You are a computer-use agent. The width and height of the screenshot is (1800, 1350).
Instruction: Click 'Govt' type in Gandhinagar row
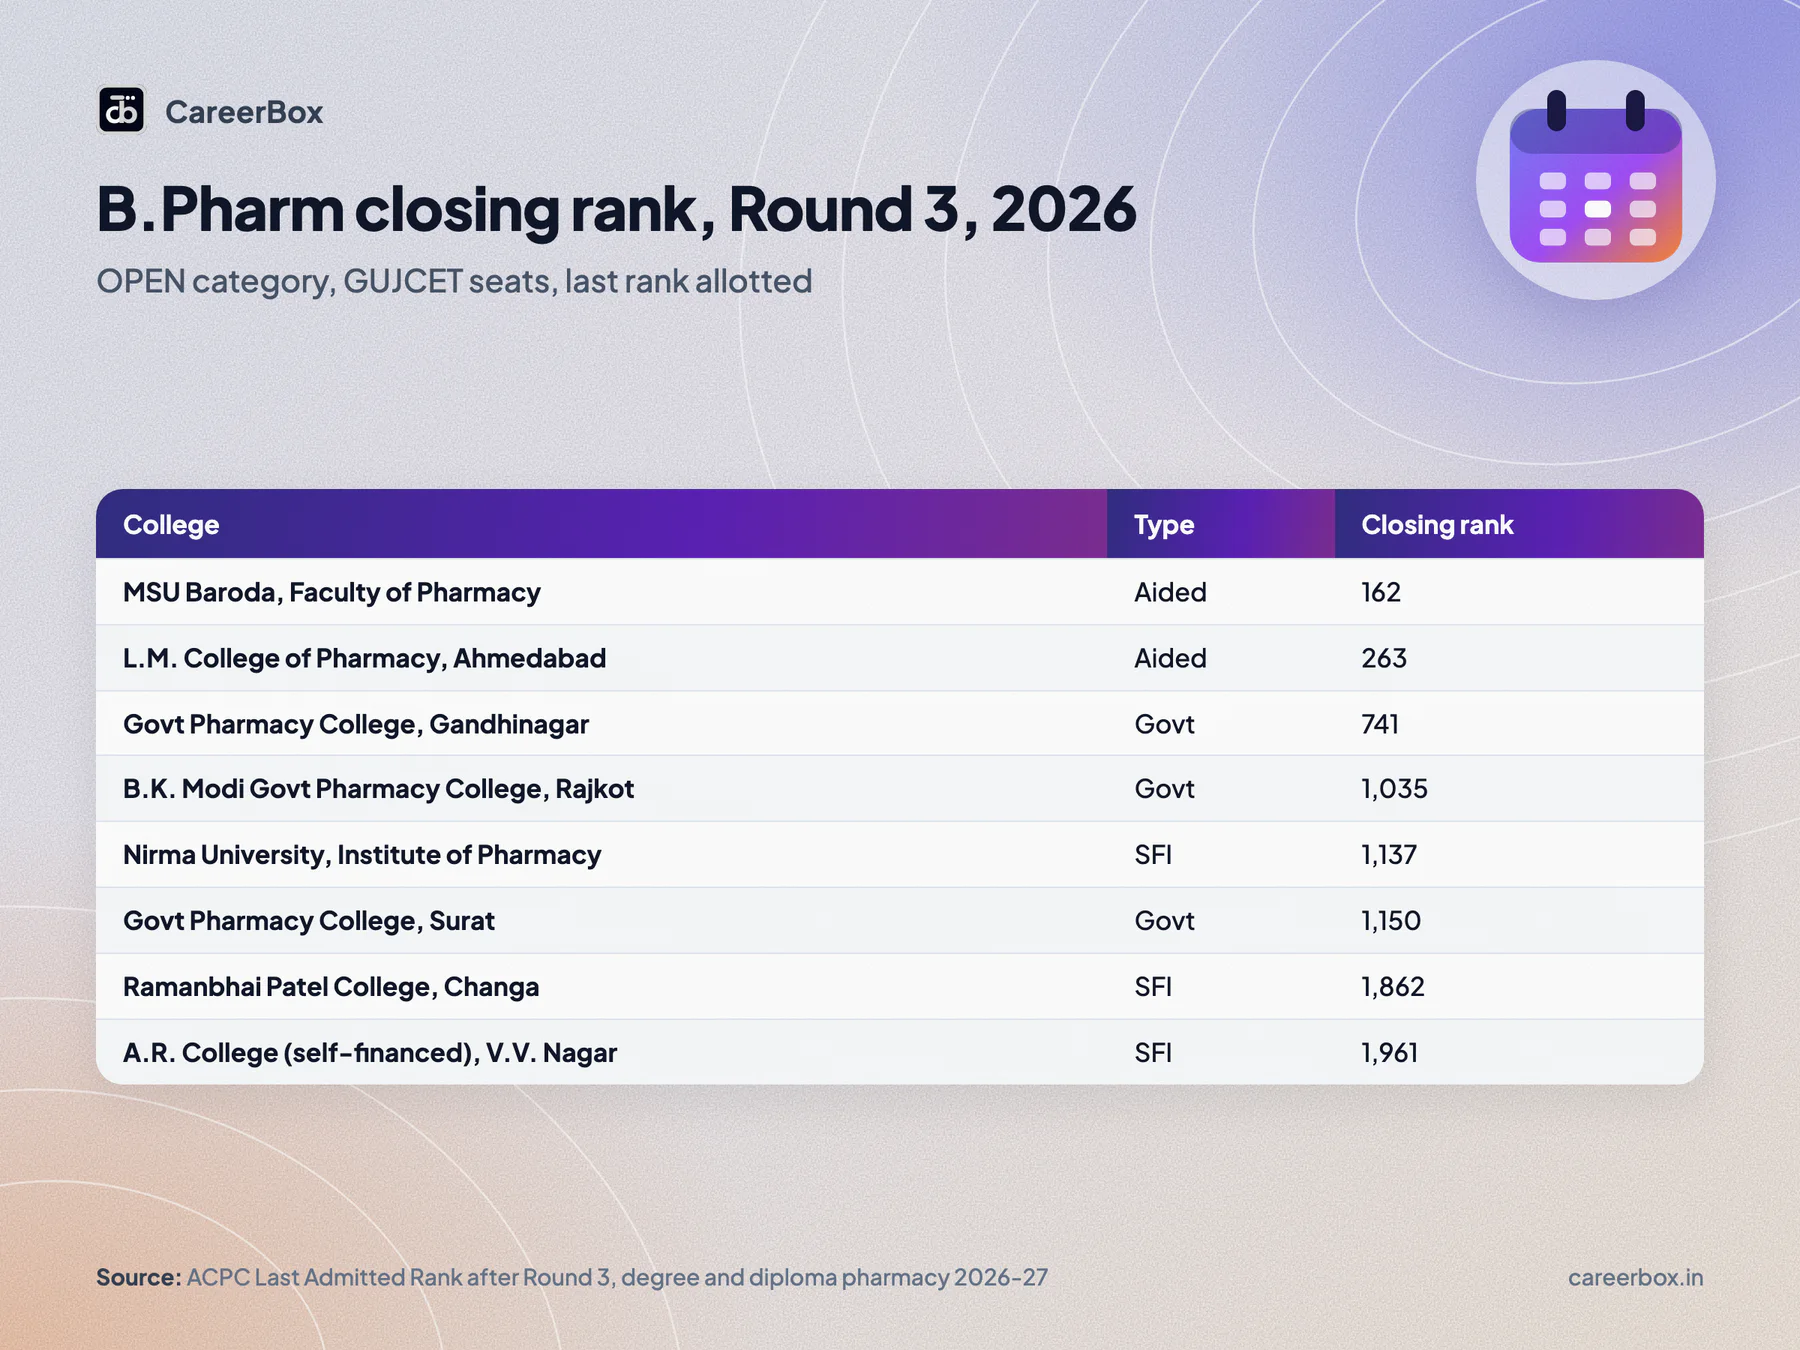point(1164,724)
